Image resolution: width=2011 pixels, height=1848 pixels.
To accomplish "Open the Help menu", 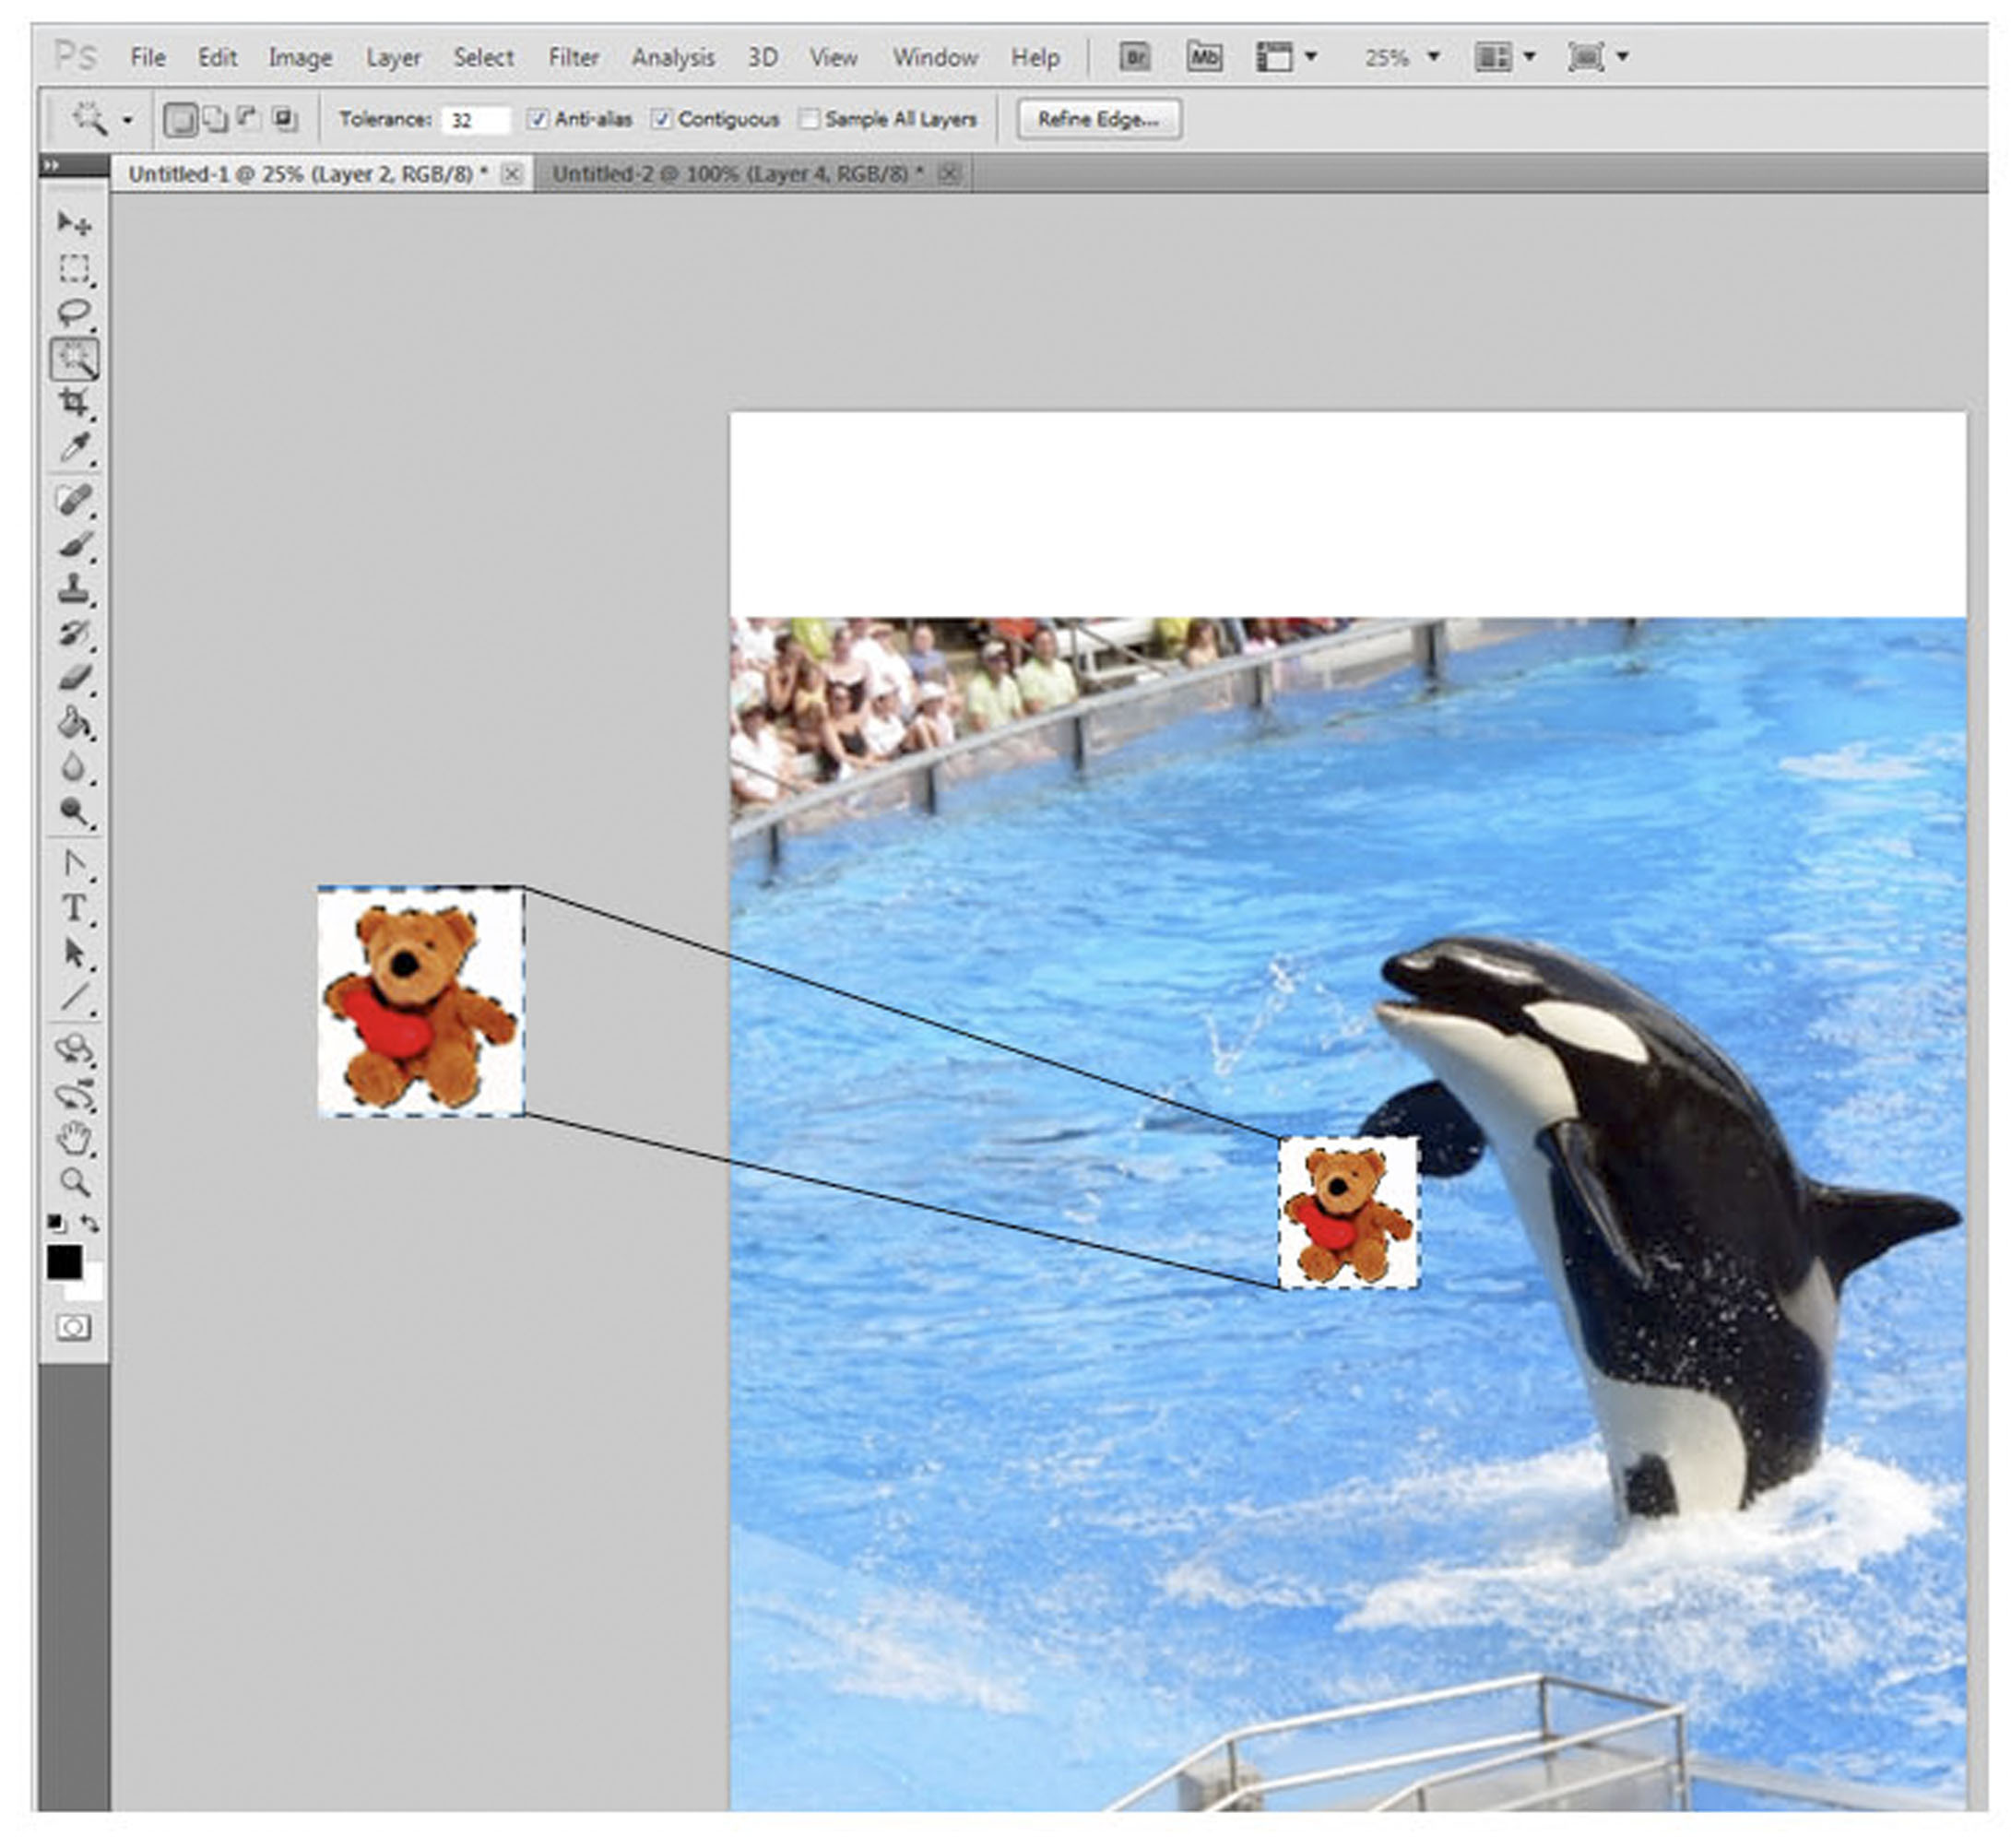I will click(1035, 58).
